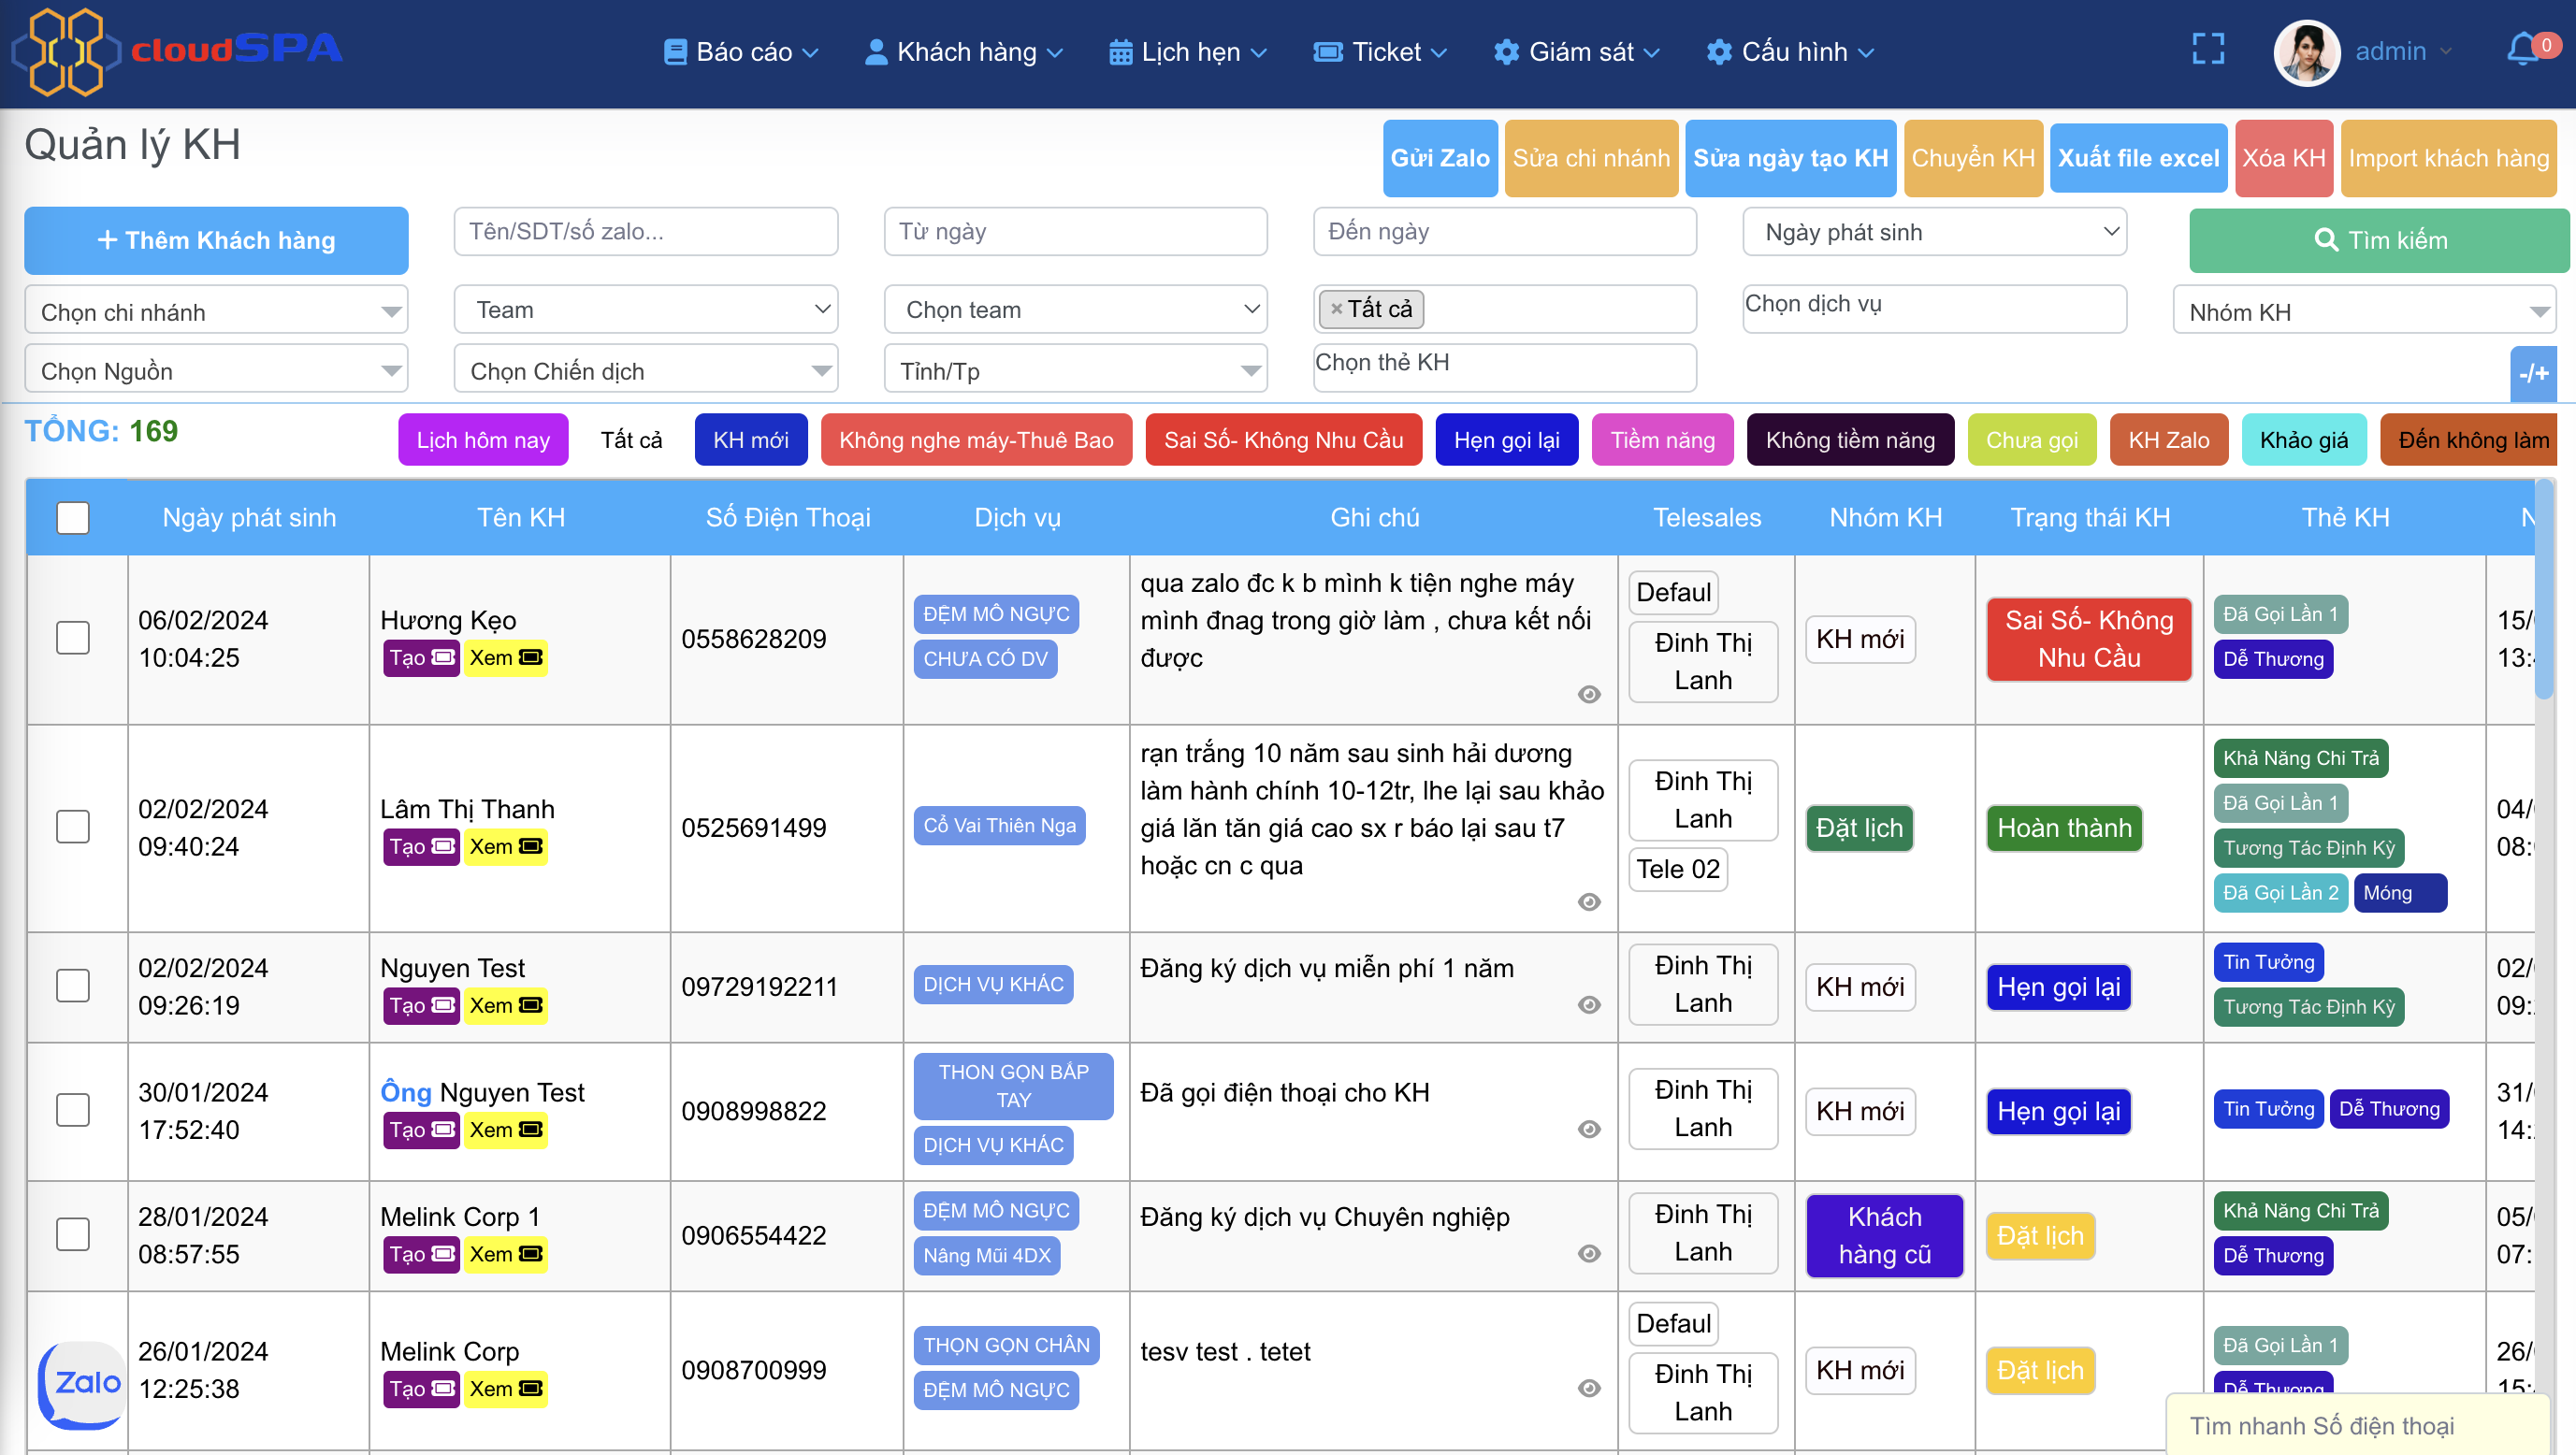
Task: Select checkbox for Melink Corp 1 row
Action: (x=73, y=1235)
